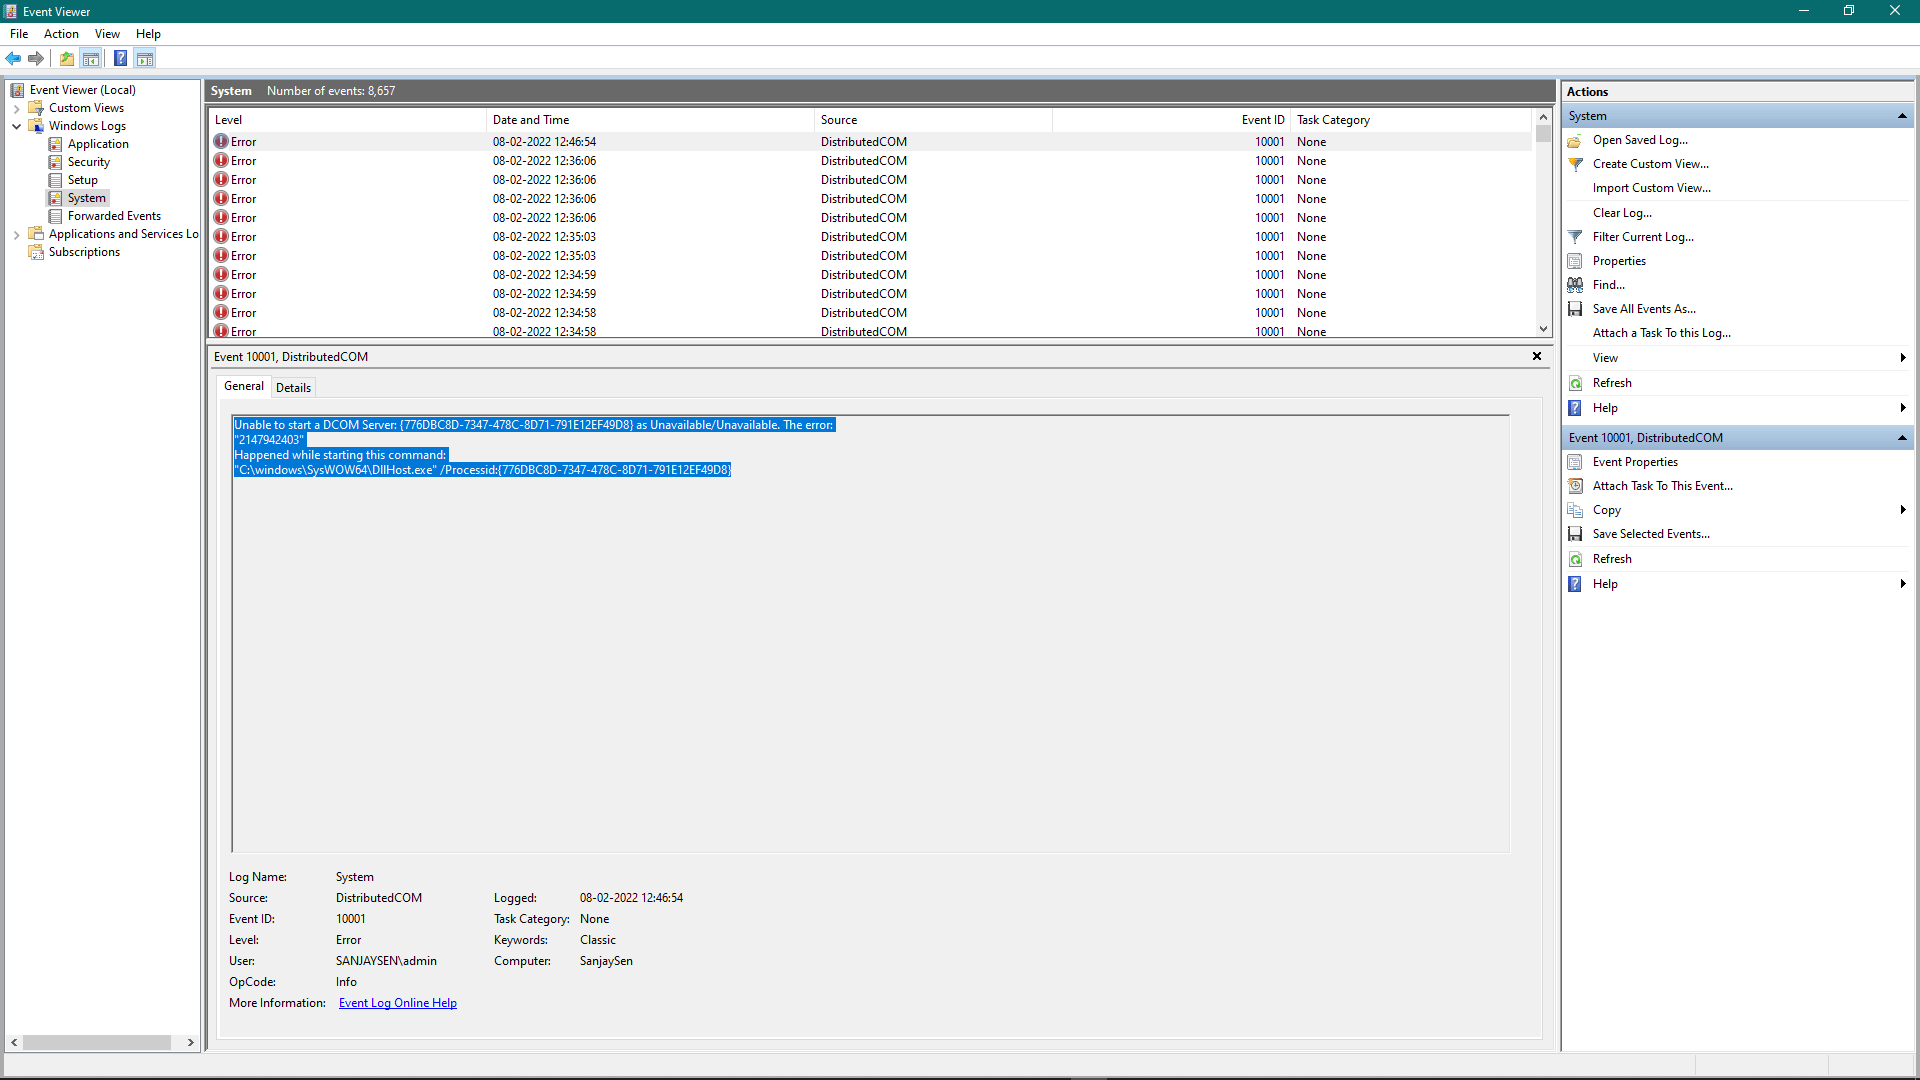Screen dimensions: 1920x1080
Task: Expand the Custom Views tree node
Action: click(x=16, y=108)
